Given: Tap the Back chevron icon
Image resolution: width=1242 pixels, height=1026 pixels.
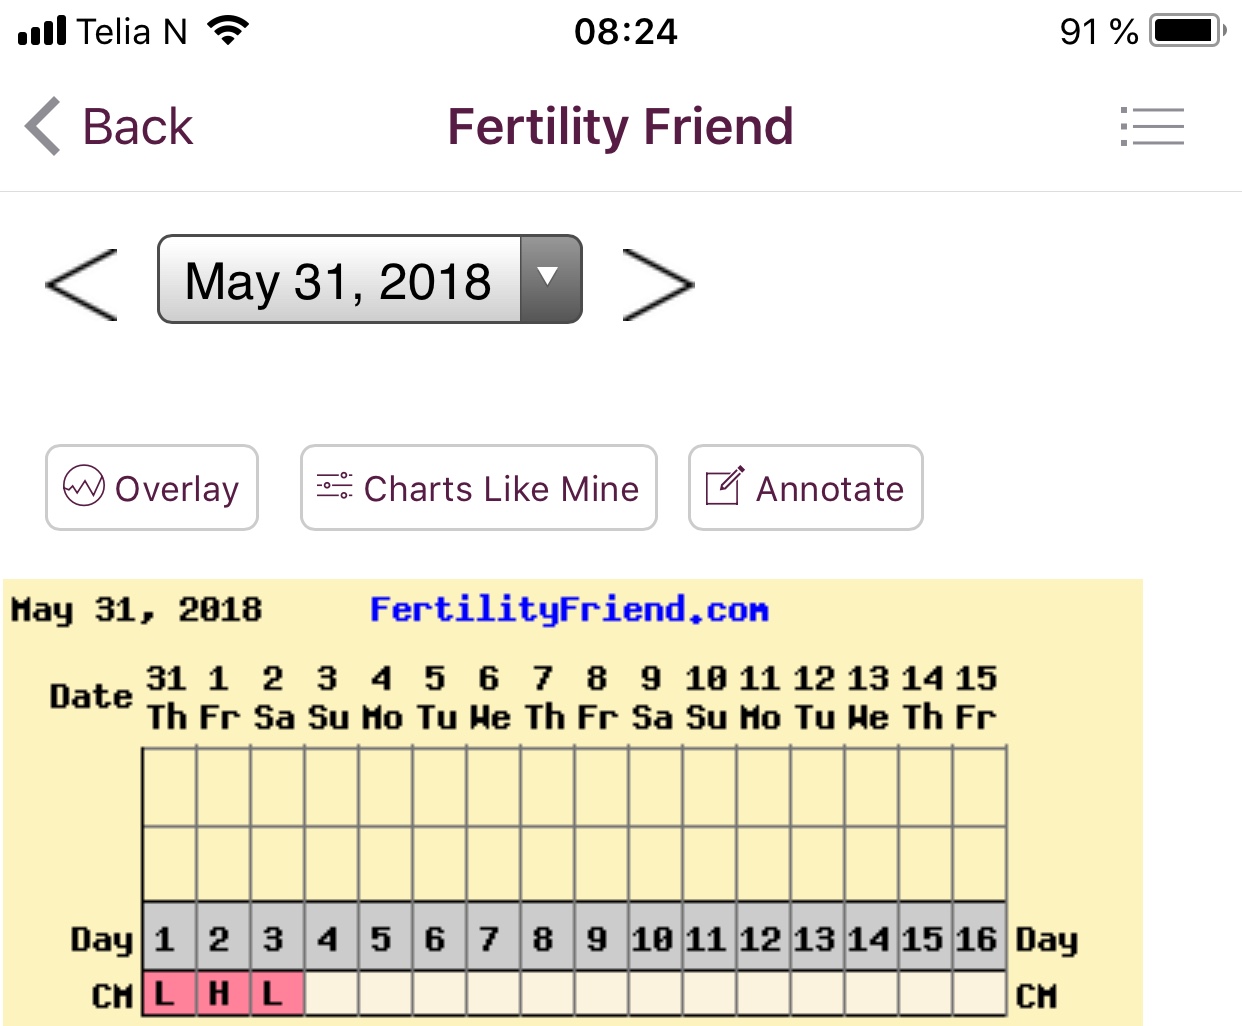Looking at the screenshot, I should 43,127.
